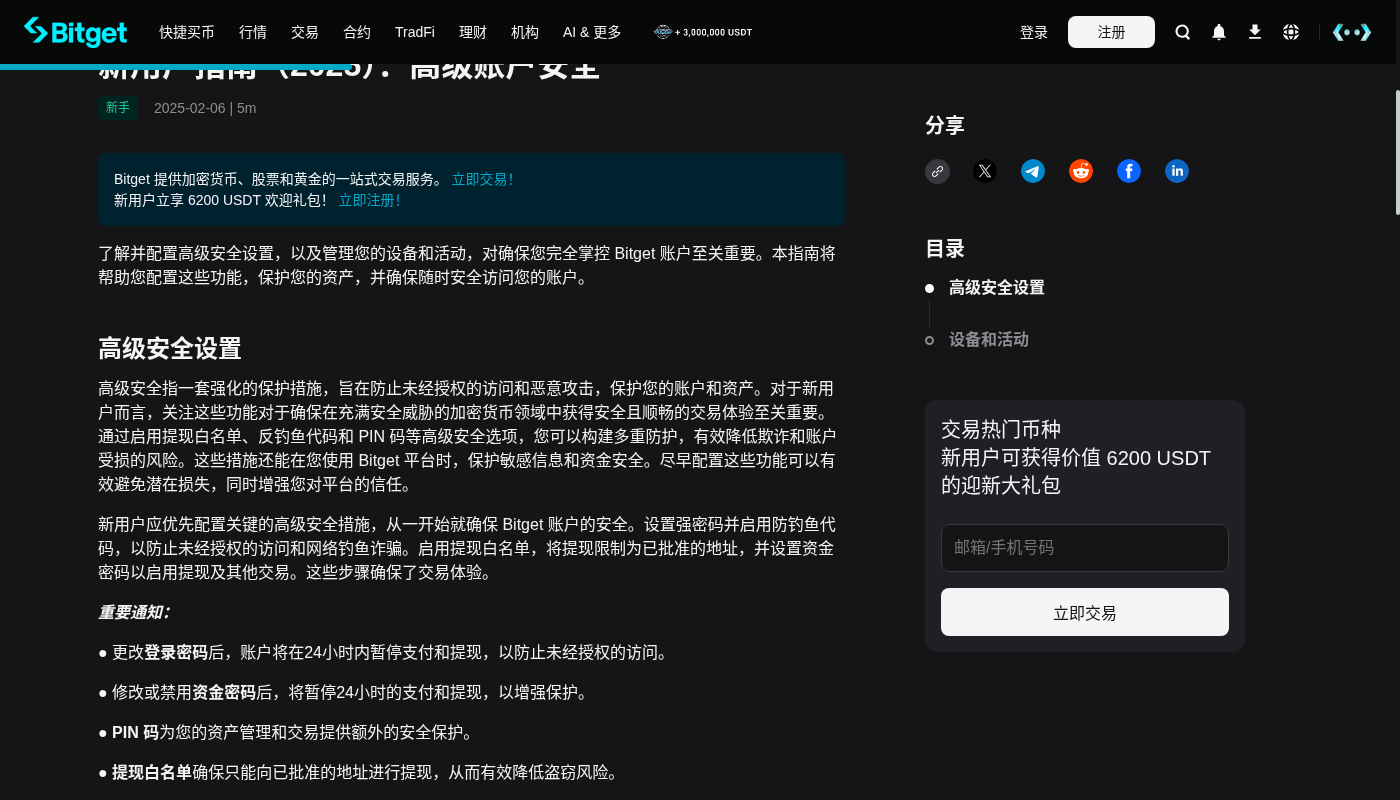This screenshot has width=1400, height=800.
Task: Open the 合约 menu
Action: tap(357, 32)
